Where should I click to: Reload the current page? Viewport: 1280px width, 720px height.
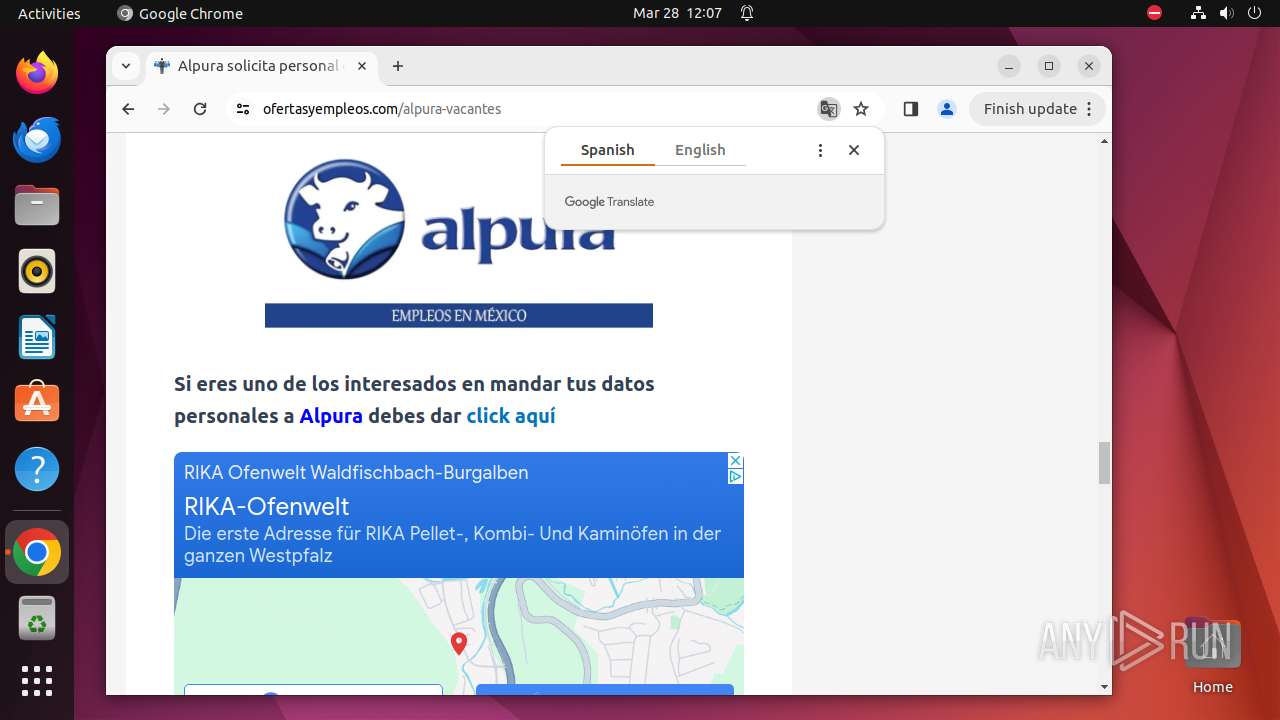click(200, 109)
